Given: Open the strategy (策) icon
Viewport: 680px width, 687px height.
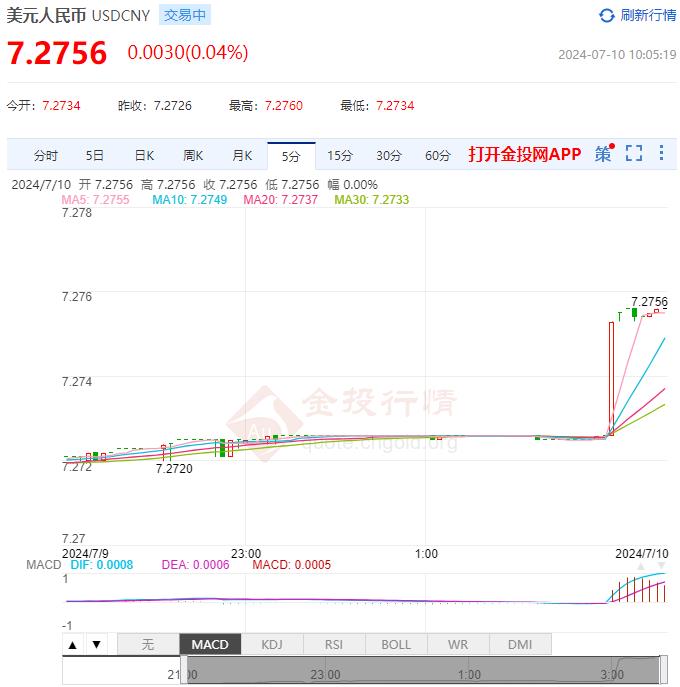Looking at the screenshot, I should click(x=603, y=154).
